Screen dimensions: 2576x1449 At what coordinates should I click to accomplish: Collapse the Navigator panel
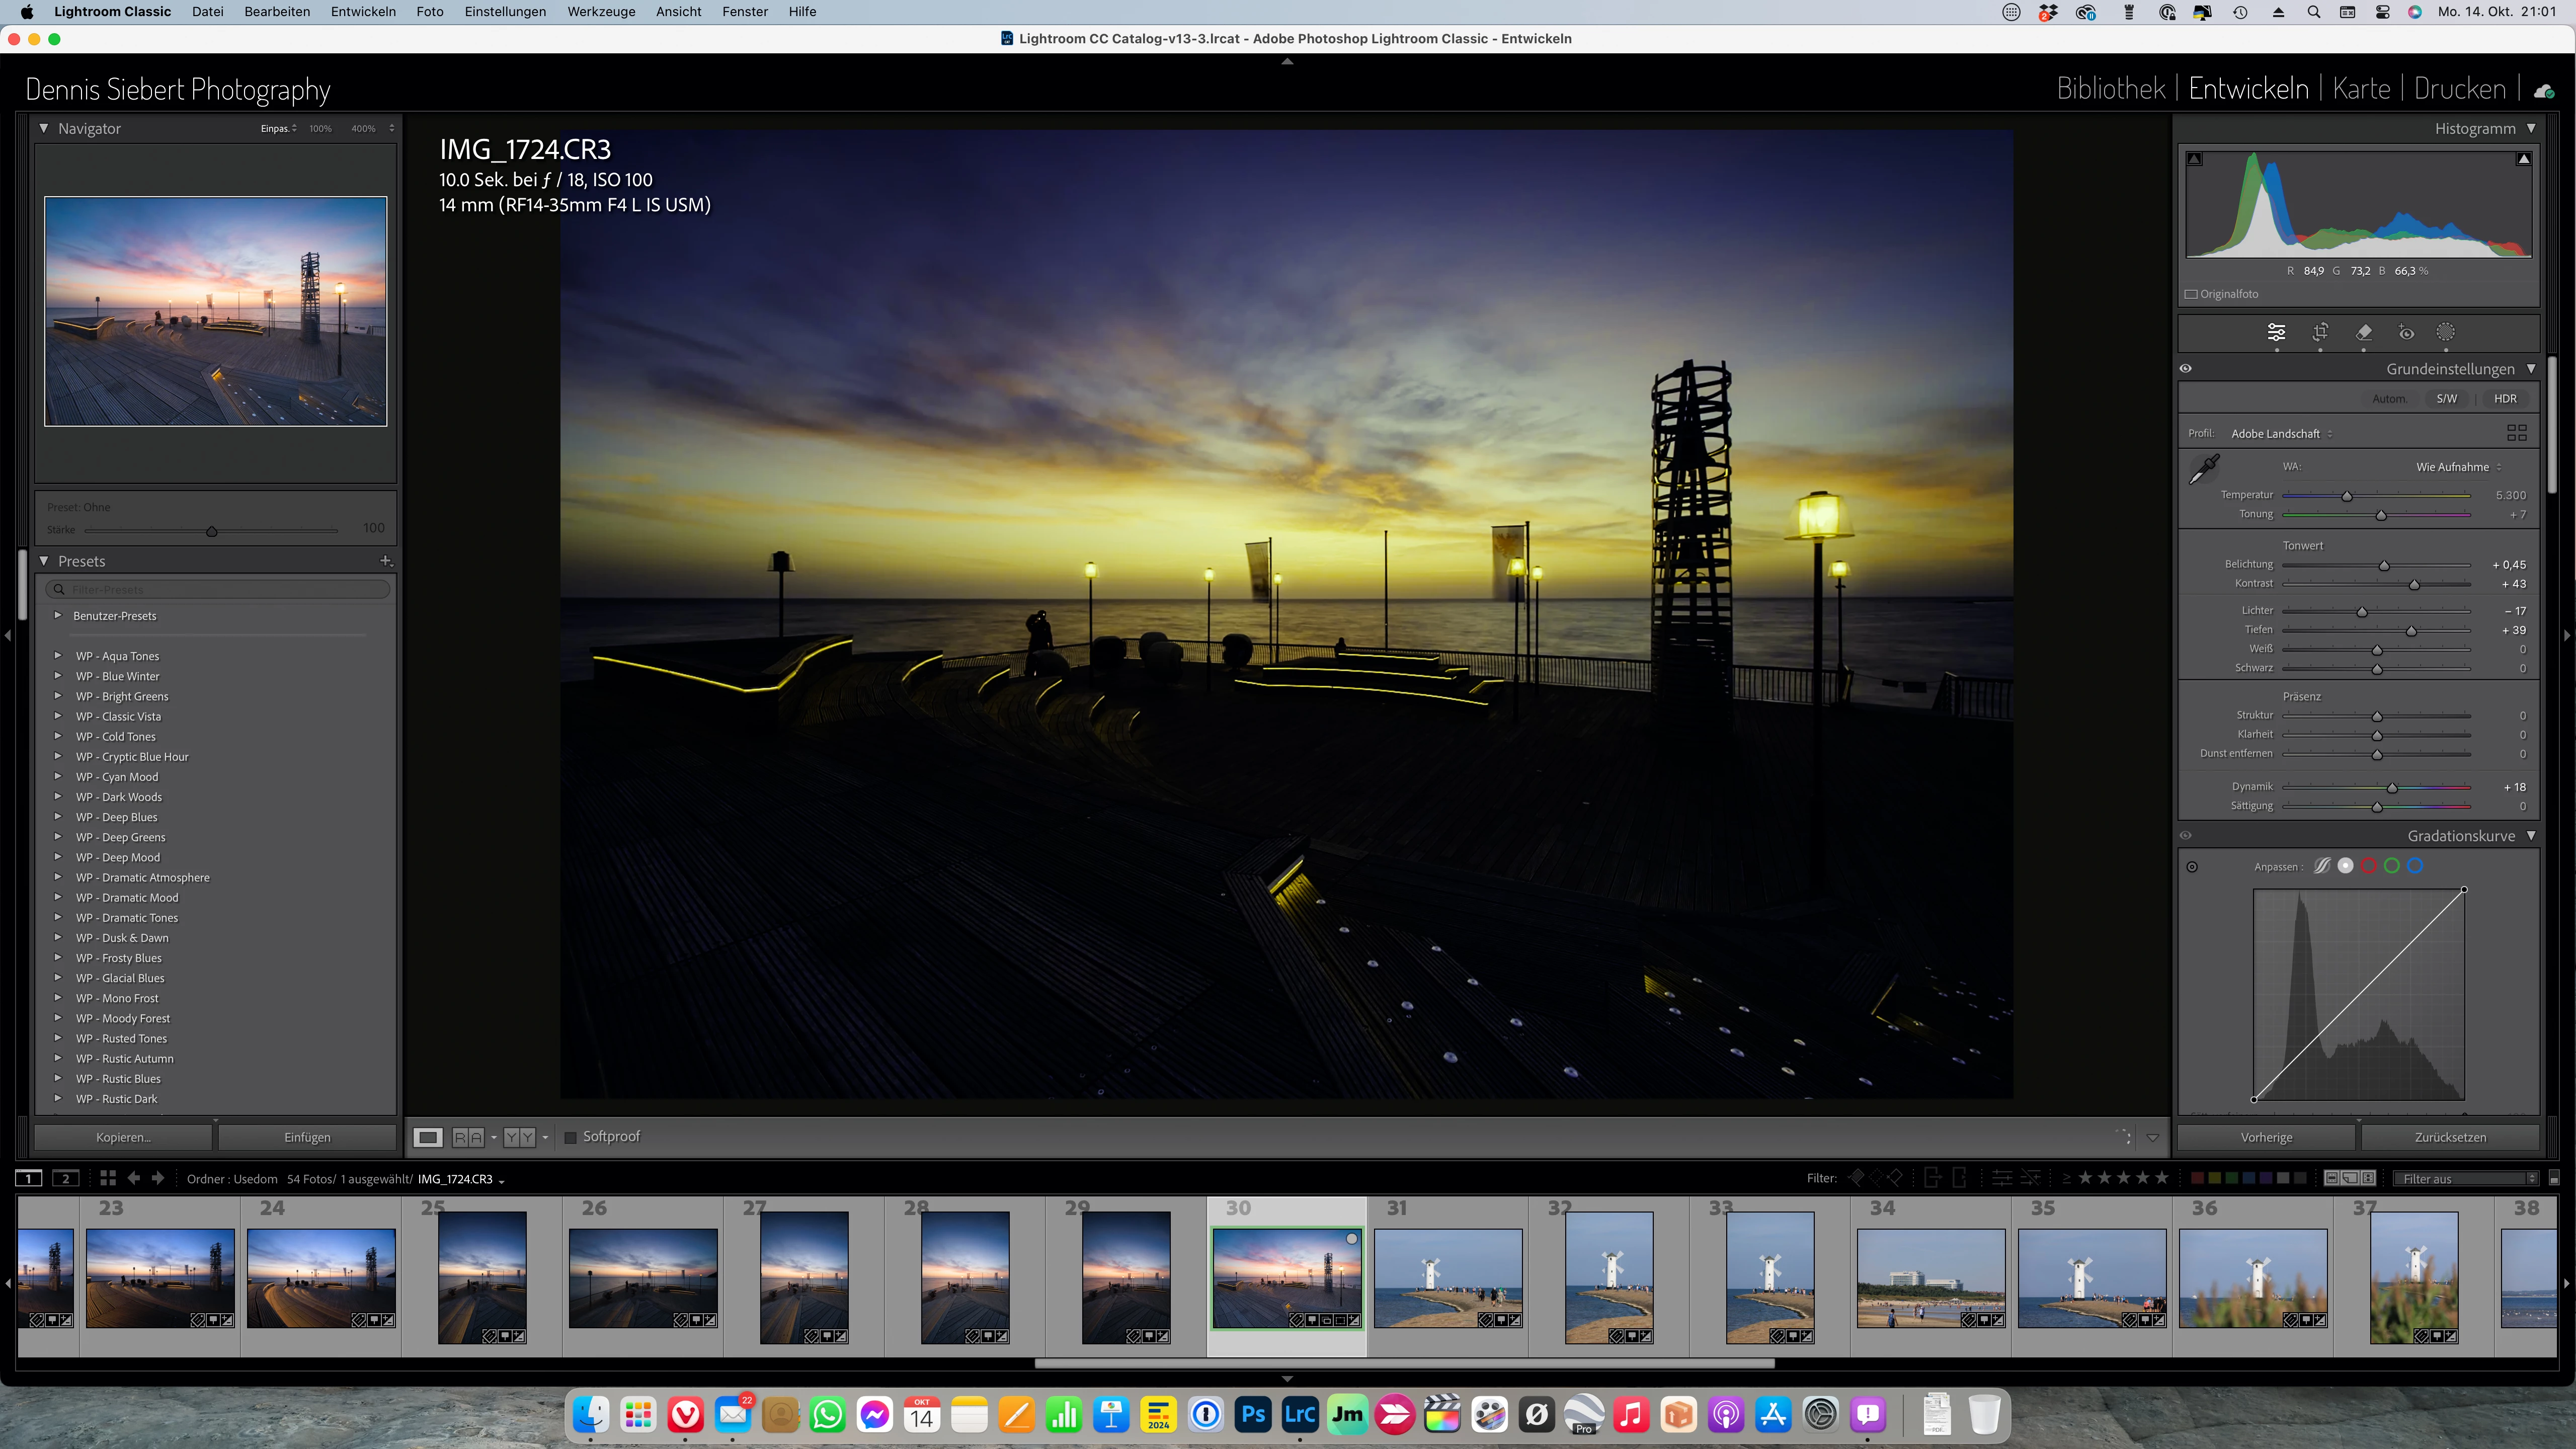point(44,128)
